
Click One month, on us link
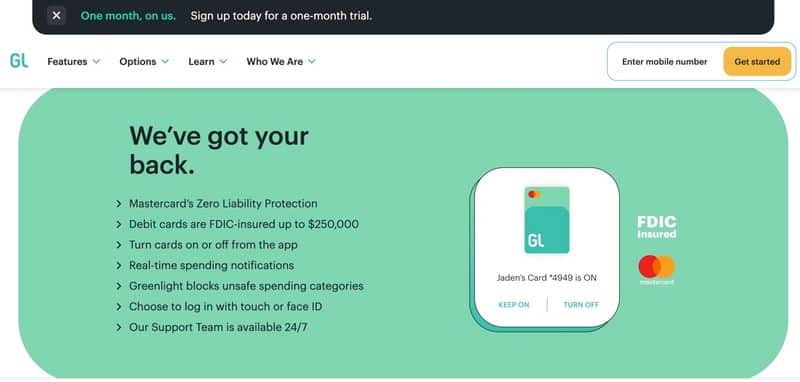point(128,16)
